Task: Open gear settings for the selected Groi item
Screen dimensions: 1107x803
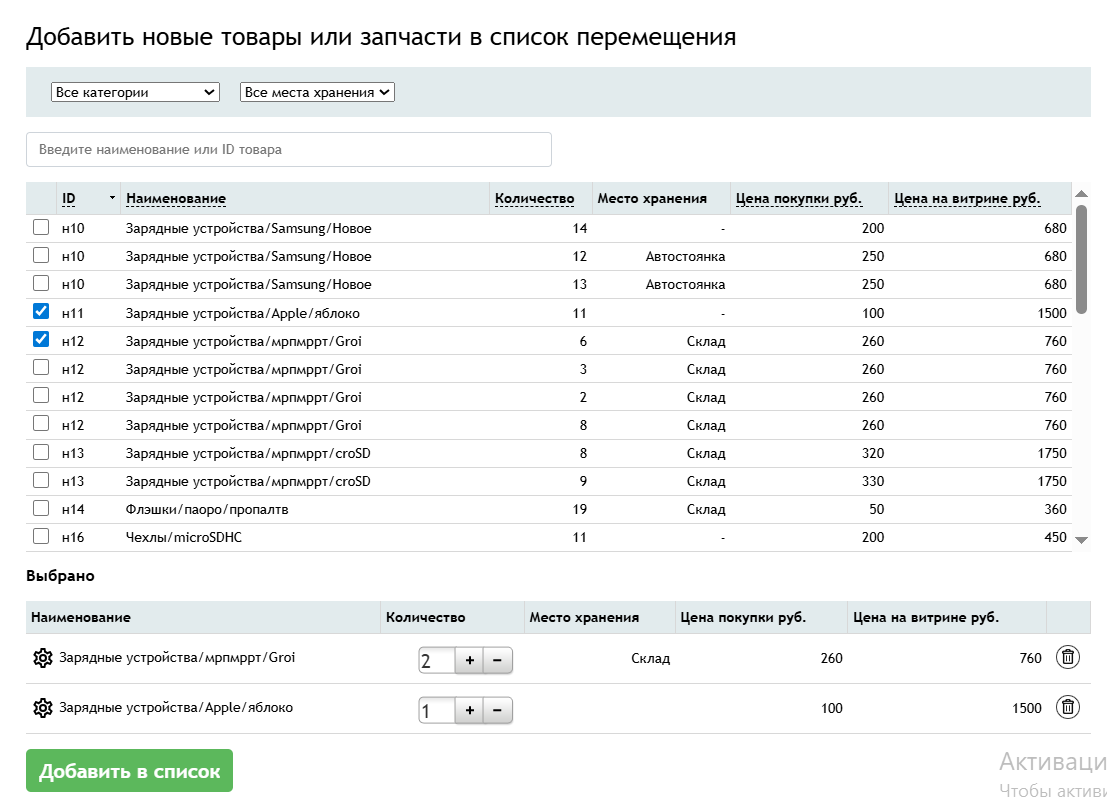Action: tap(43, 658)
